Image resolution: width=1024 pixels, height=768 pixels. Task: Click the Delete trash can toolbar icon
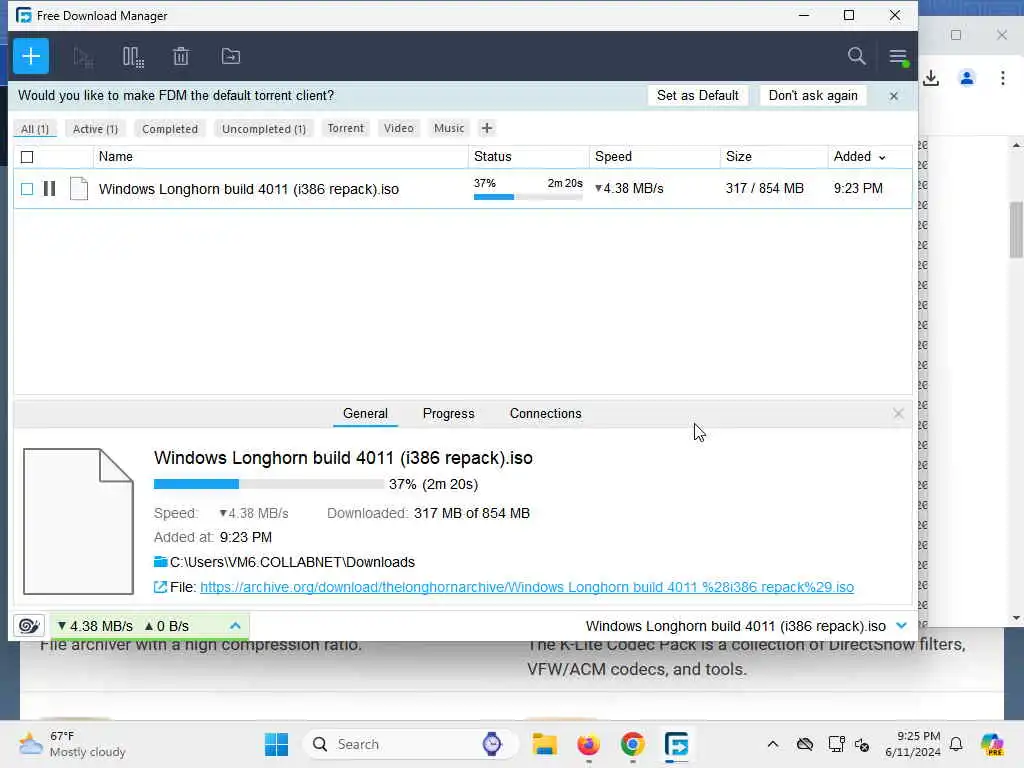[x=181, y=57]
